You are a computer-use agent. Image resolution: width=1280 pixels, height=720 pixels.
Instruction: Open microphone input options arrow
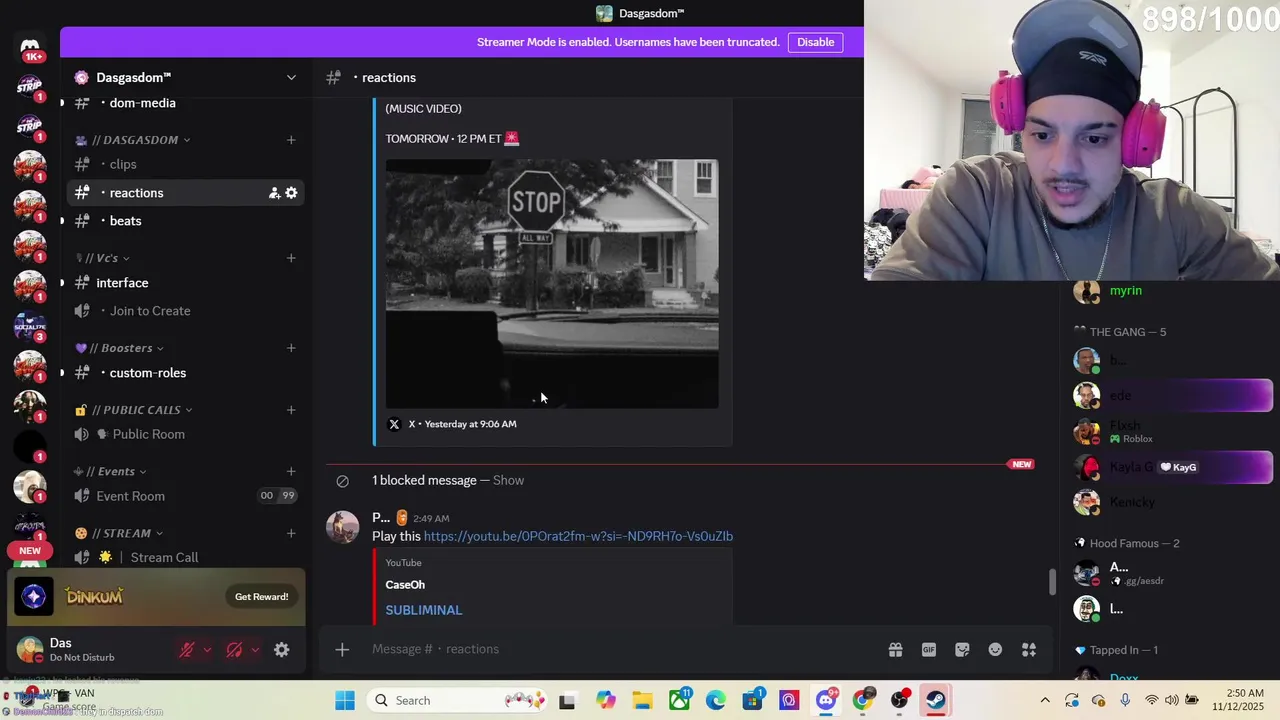(x=207, y=650)
